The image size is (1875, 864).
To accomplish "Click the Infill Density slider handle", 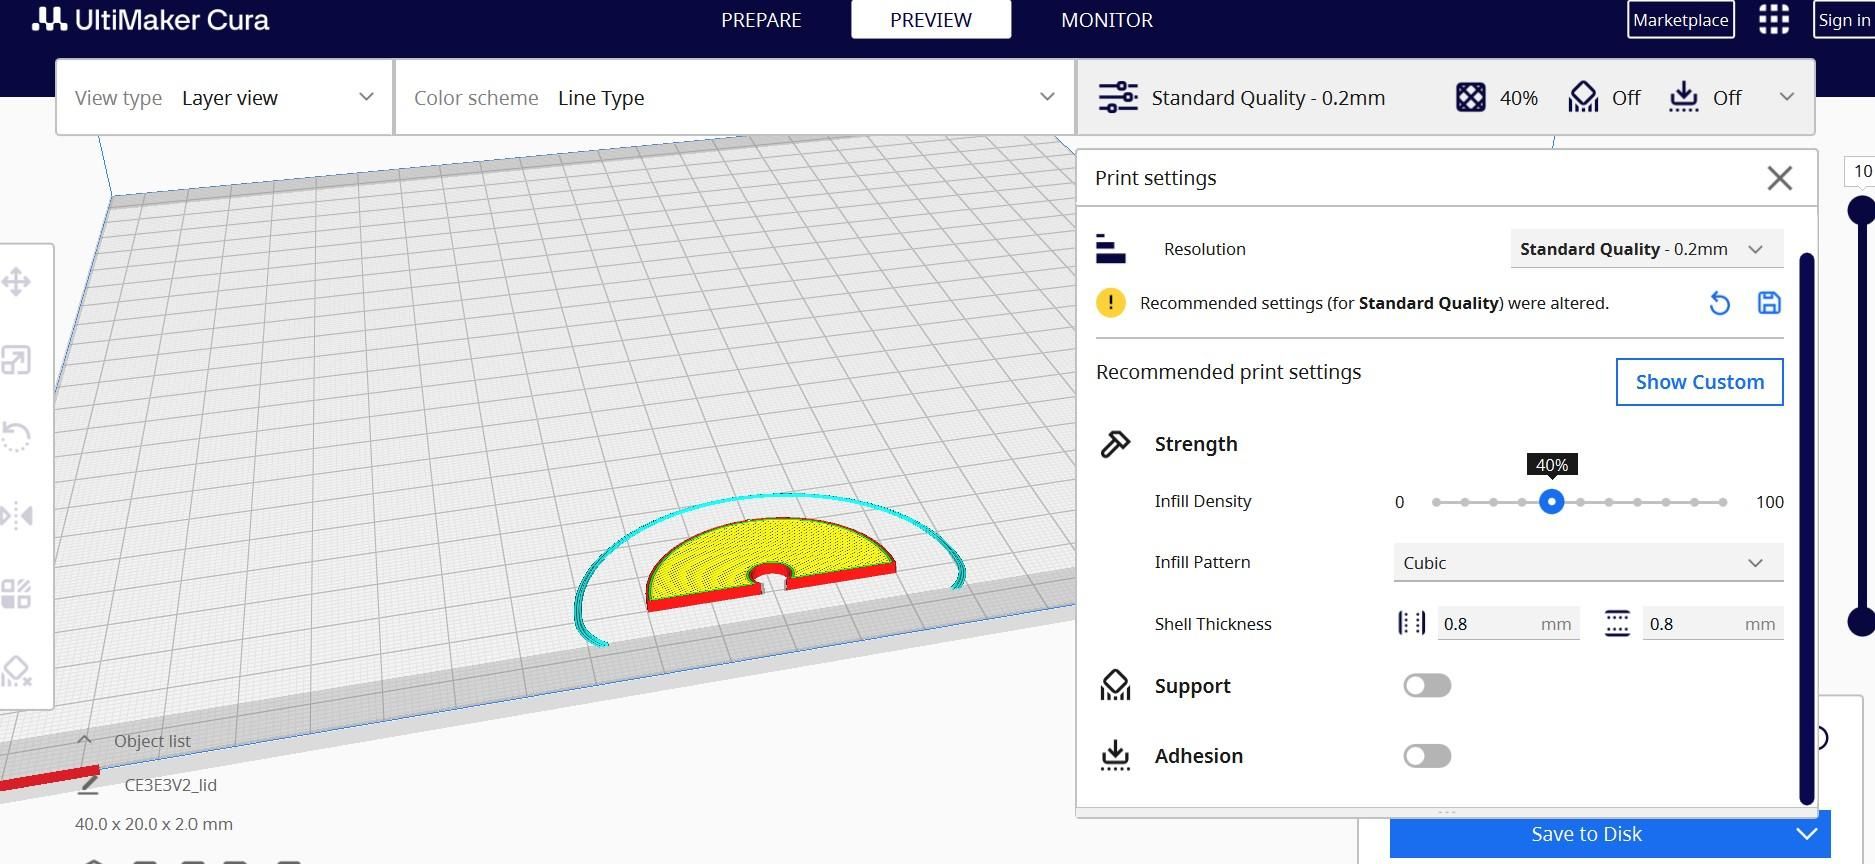I will coord(1551,502).
